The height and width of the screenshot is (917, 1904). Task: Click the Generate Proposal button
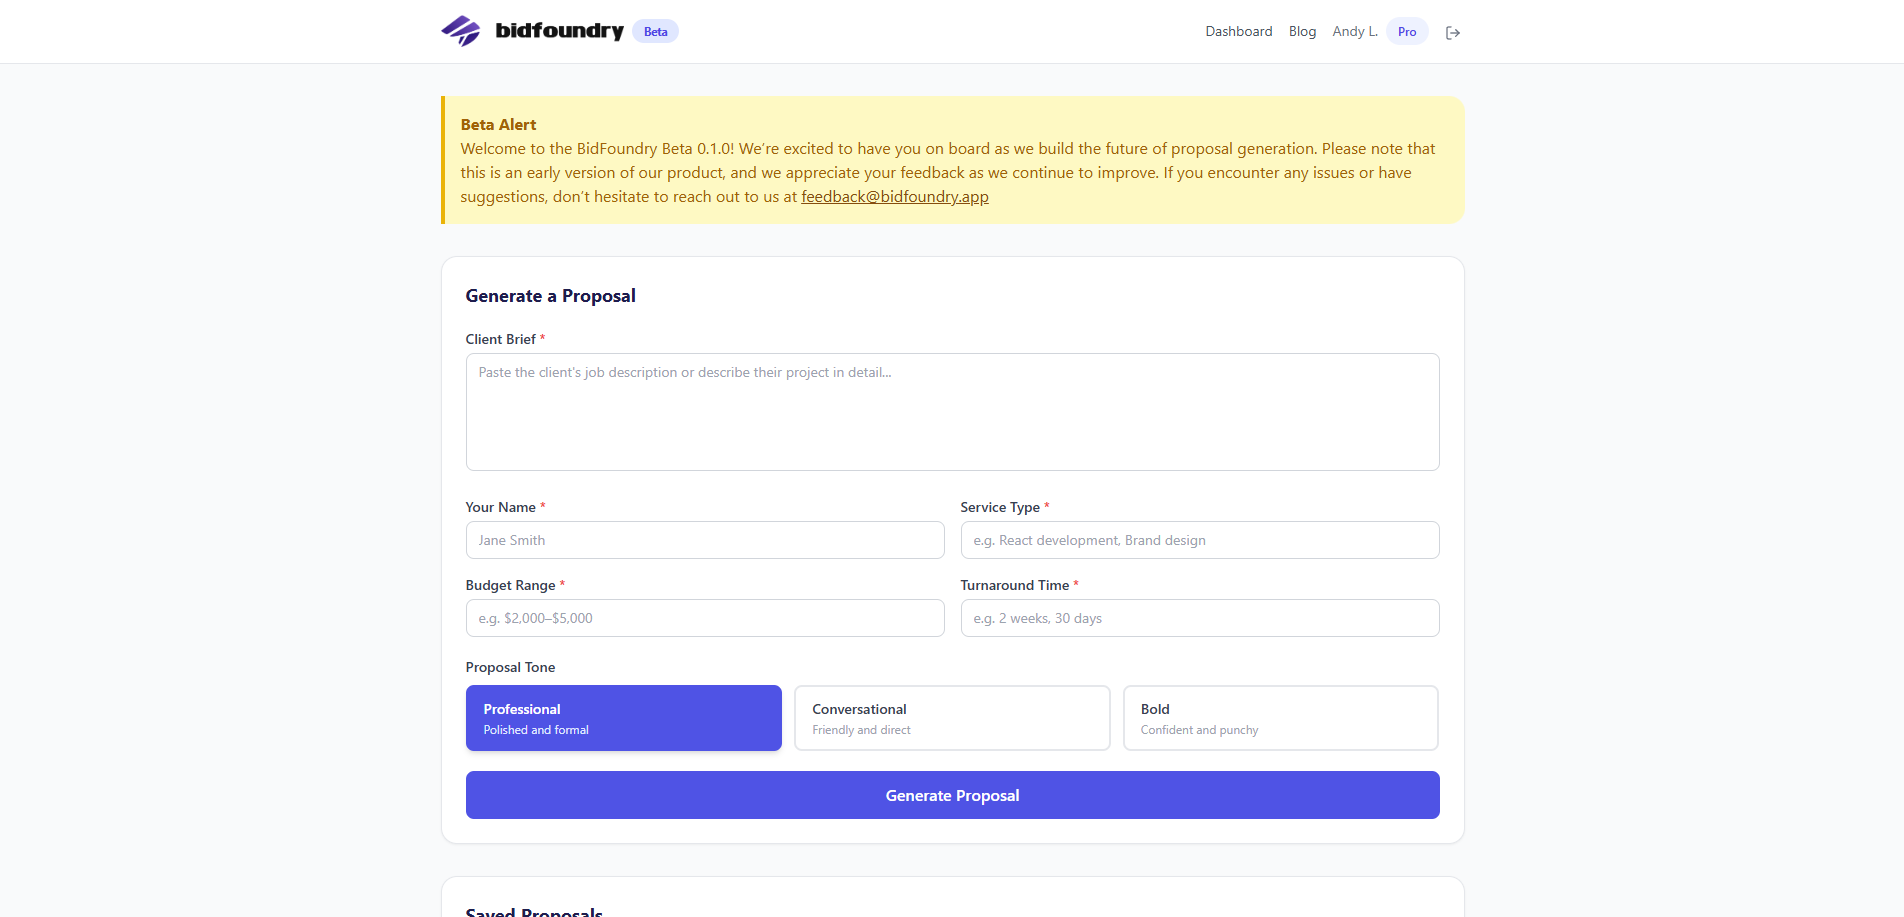click(x=952, y=795)
